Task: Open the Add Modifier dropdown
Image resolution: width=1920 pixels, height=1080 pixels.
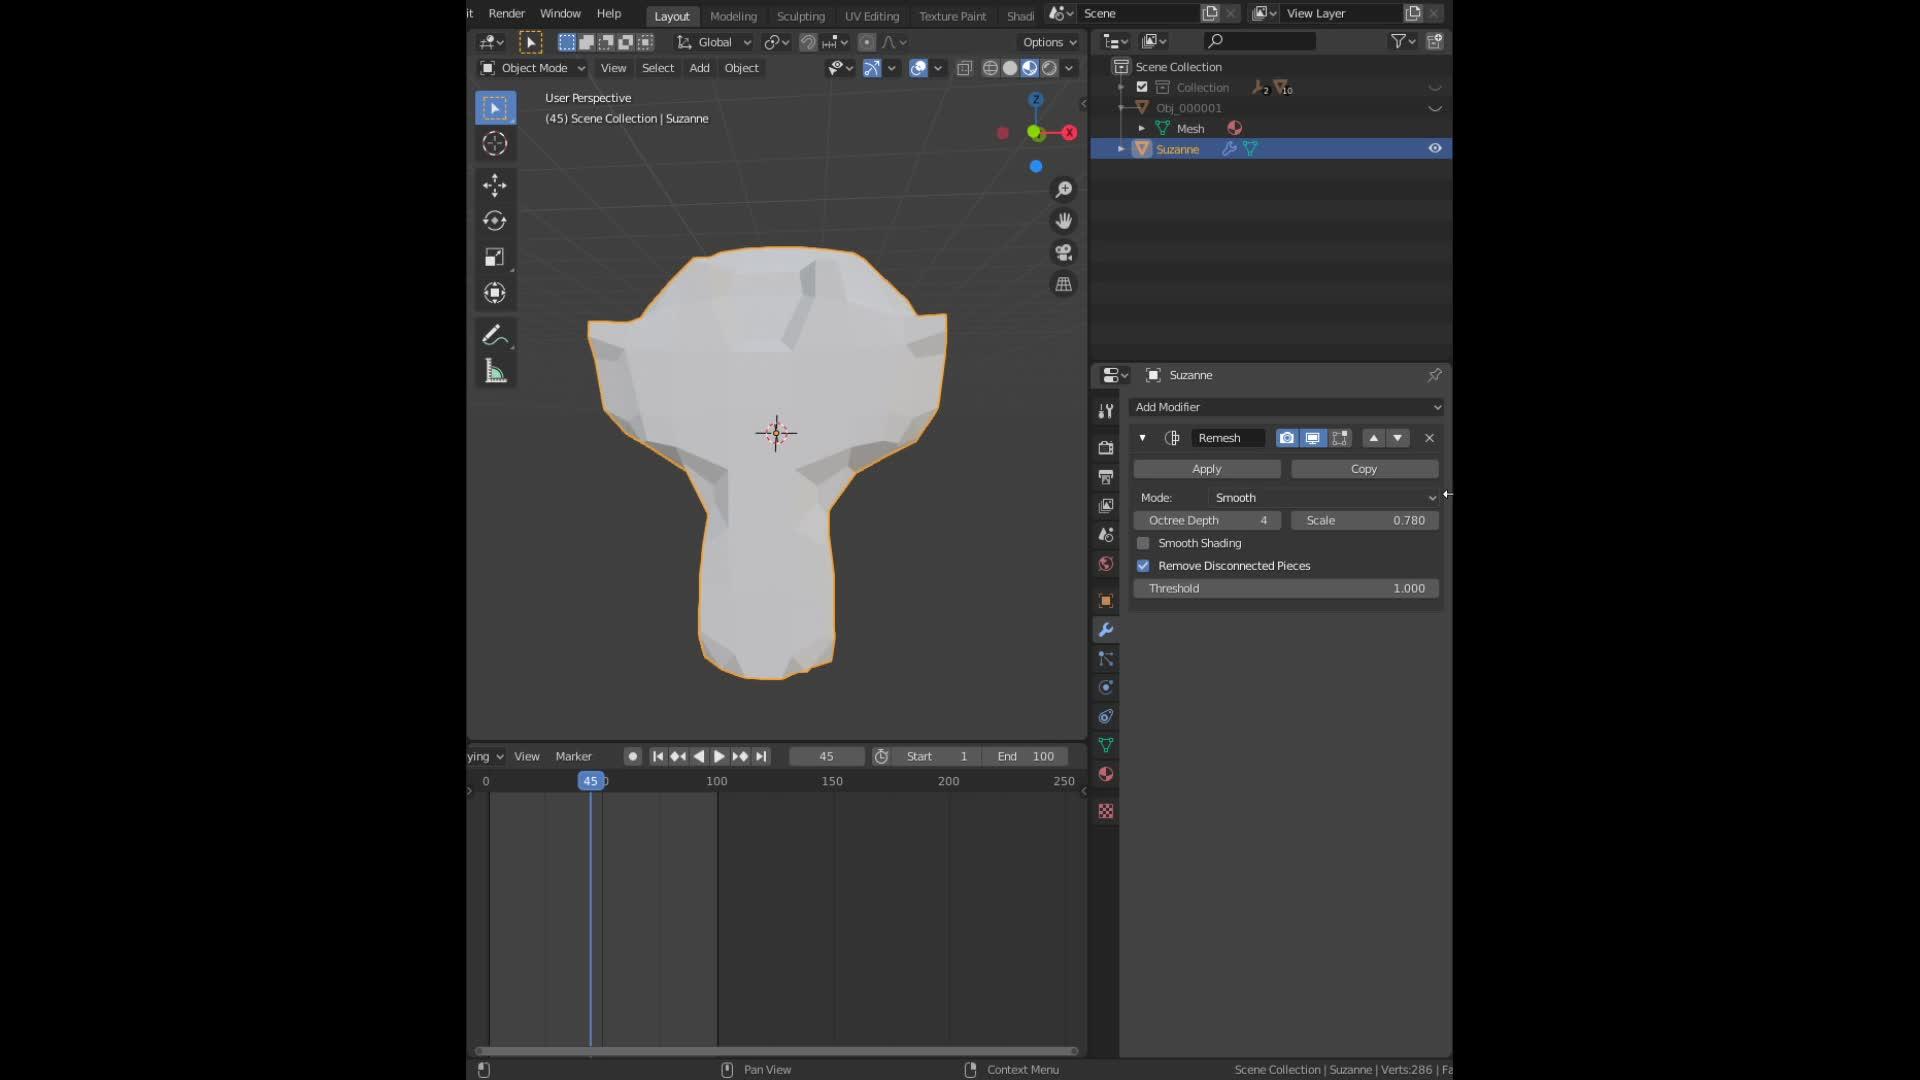Action: point(1286,407)
